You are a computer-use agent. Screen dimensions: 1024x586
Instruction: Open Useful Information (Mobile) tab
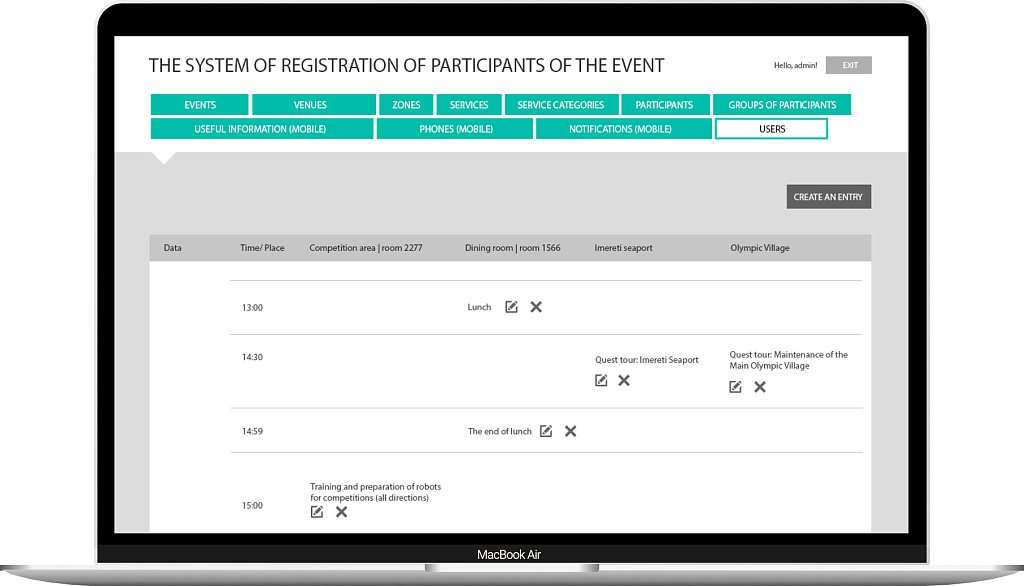pyautogui.click(x=262, y=129)
